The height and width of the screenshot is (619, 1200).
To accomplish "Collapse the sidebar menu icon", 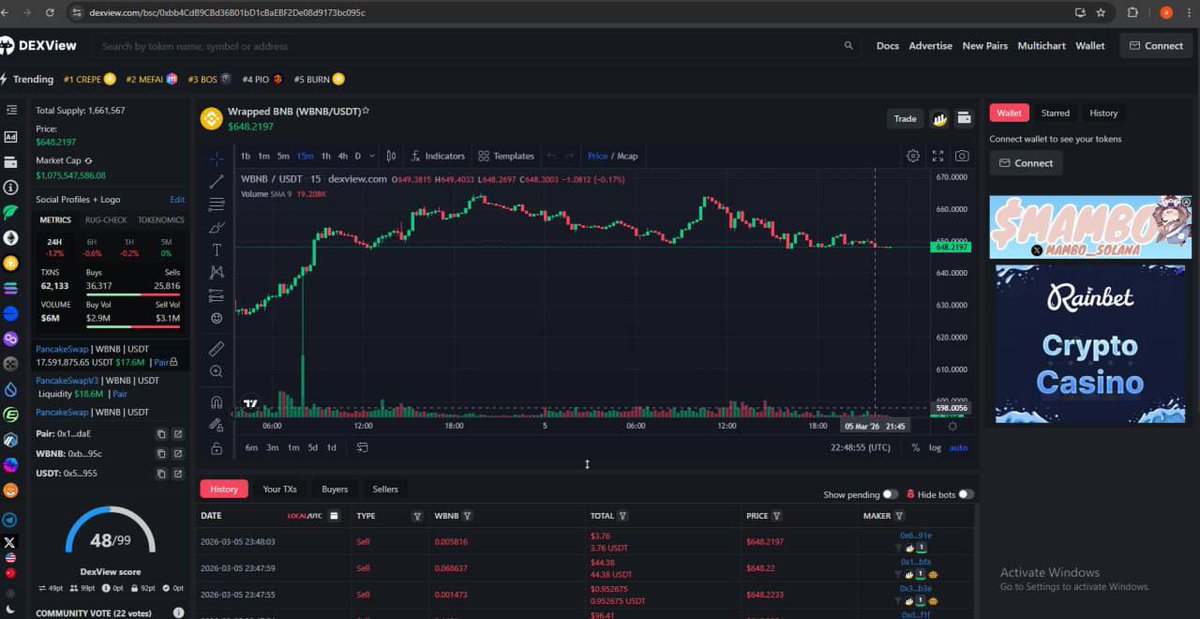I will point(11,110).
